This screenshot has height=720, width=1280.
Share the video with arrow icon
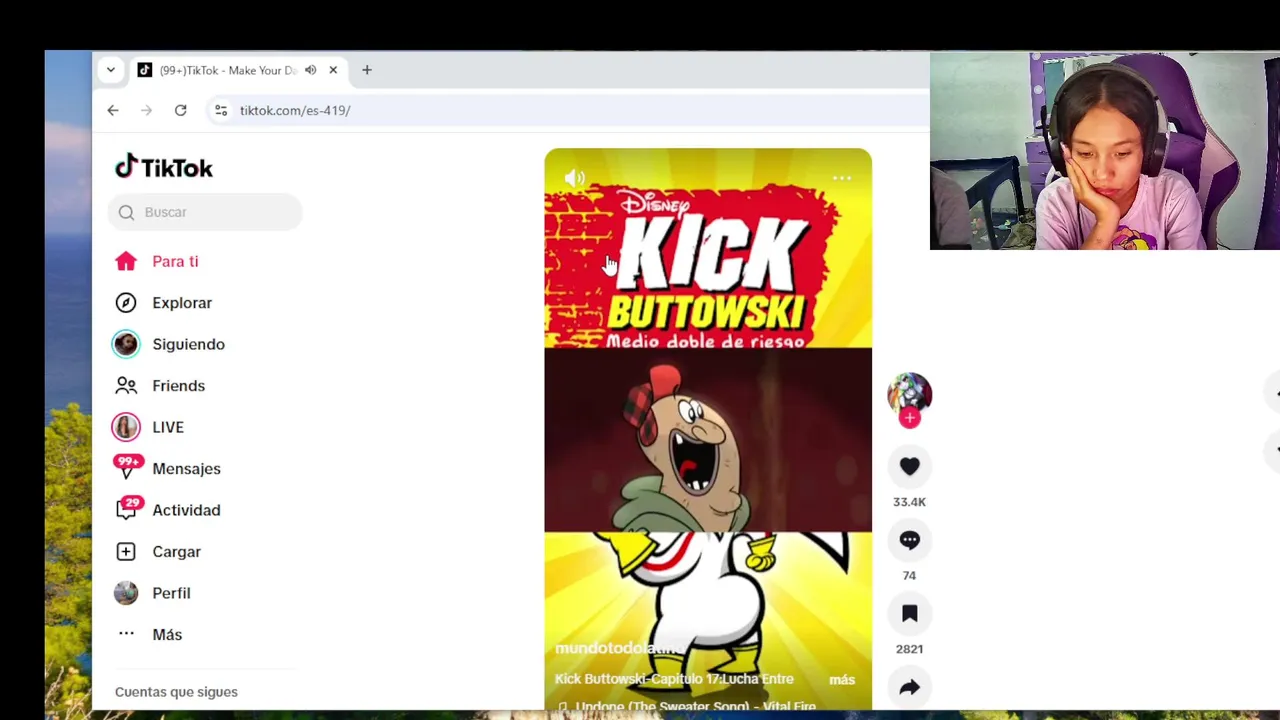coord(910,688)
